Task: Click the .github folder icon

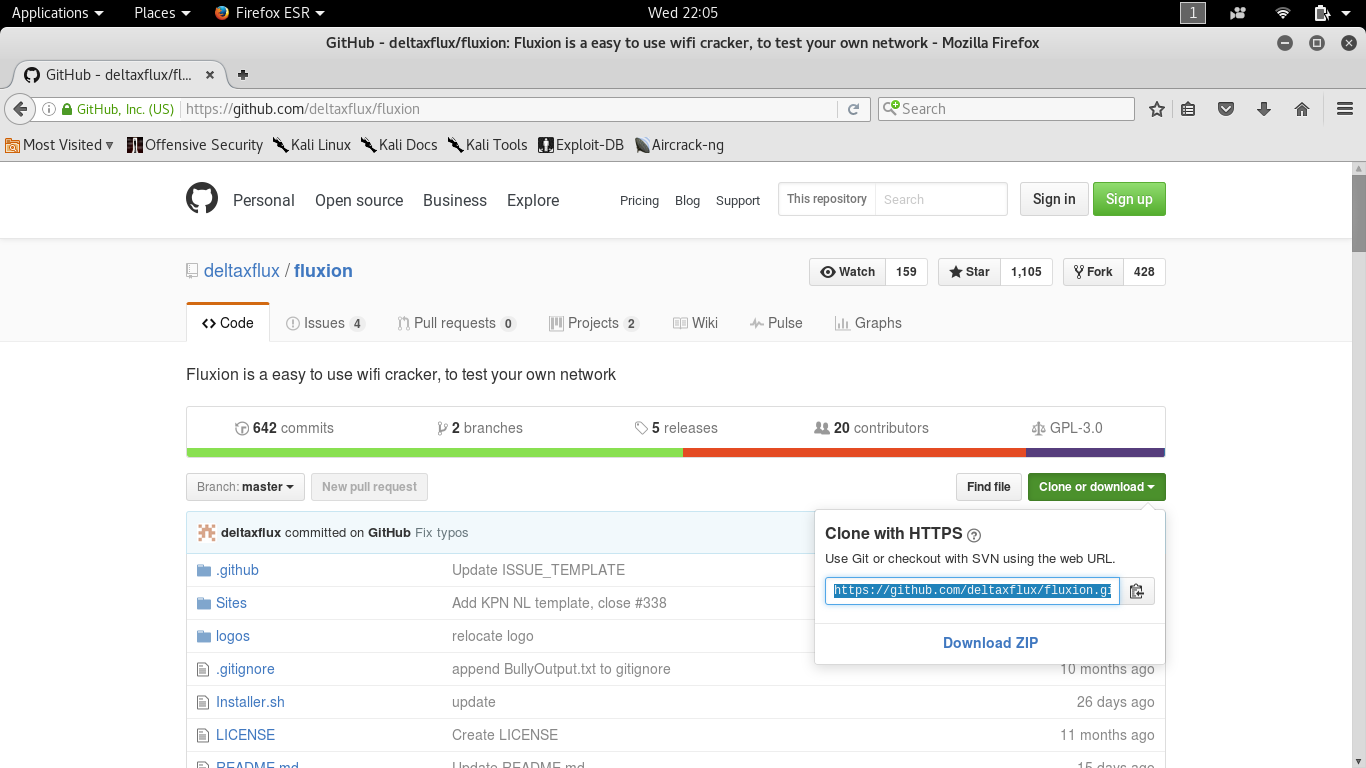Action: coord(204,570)
